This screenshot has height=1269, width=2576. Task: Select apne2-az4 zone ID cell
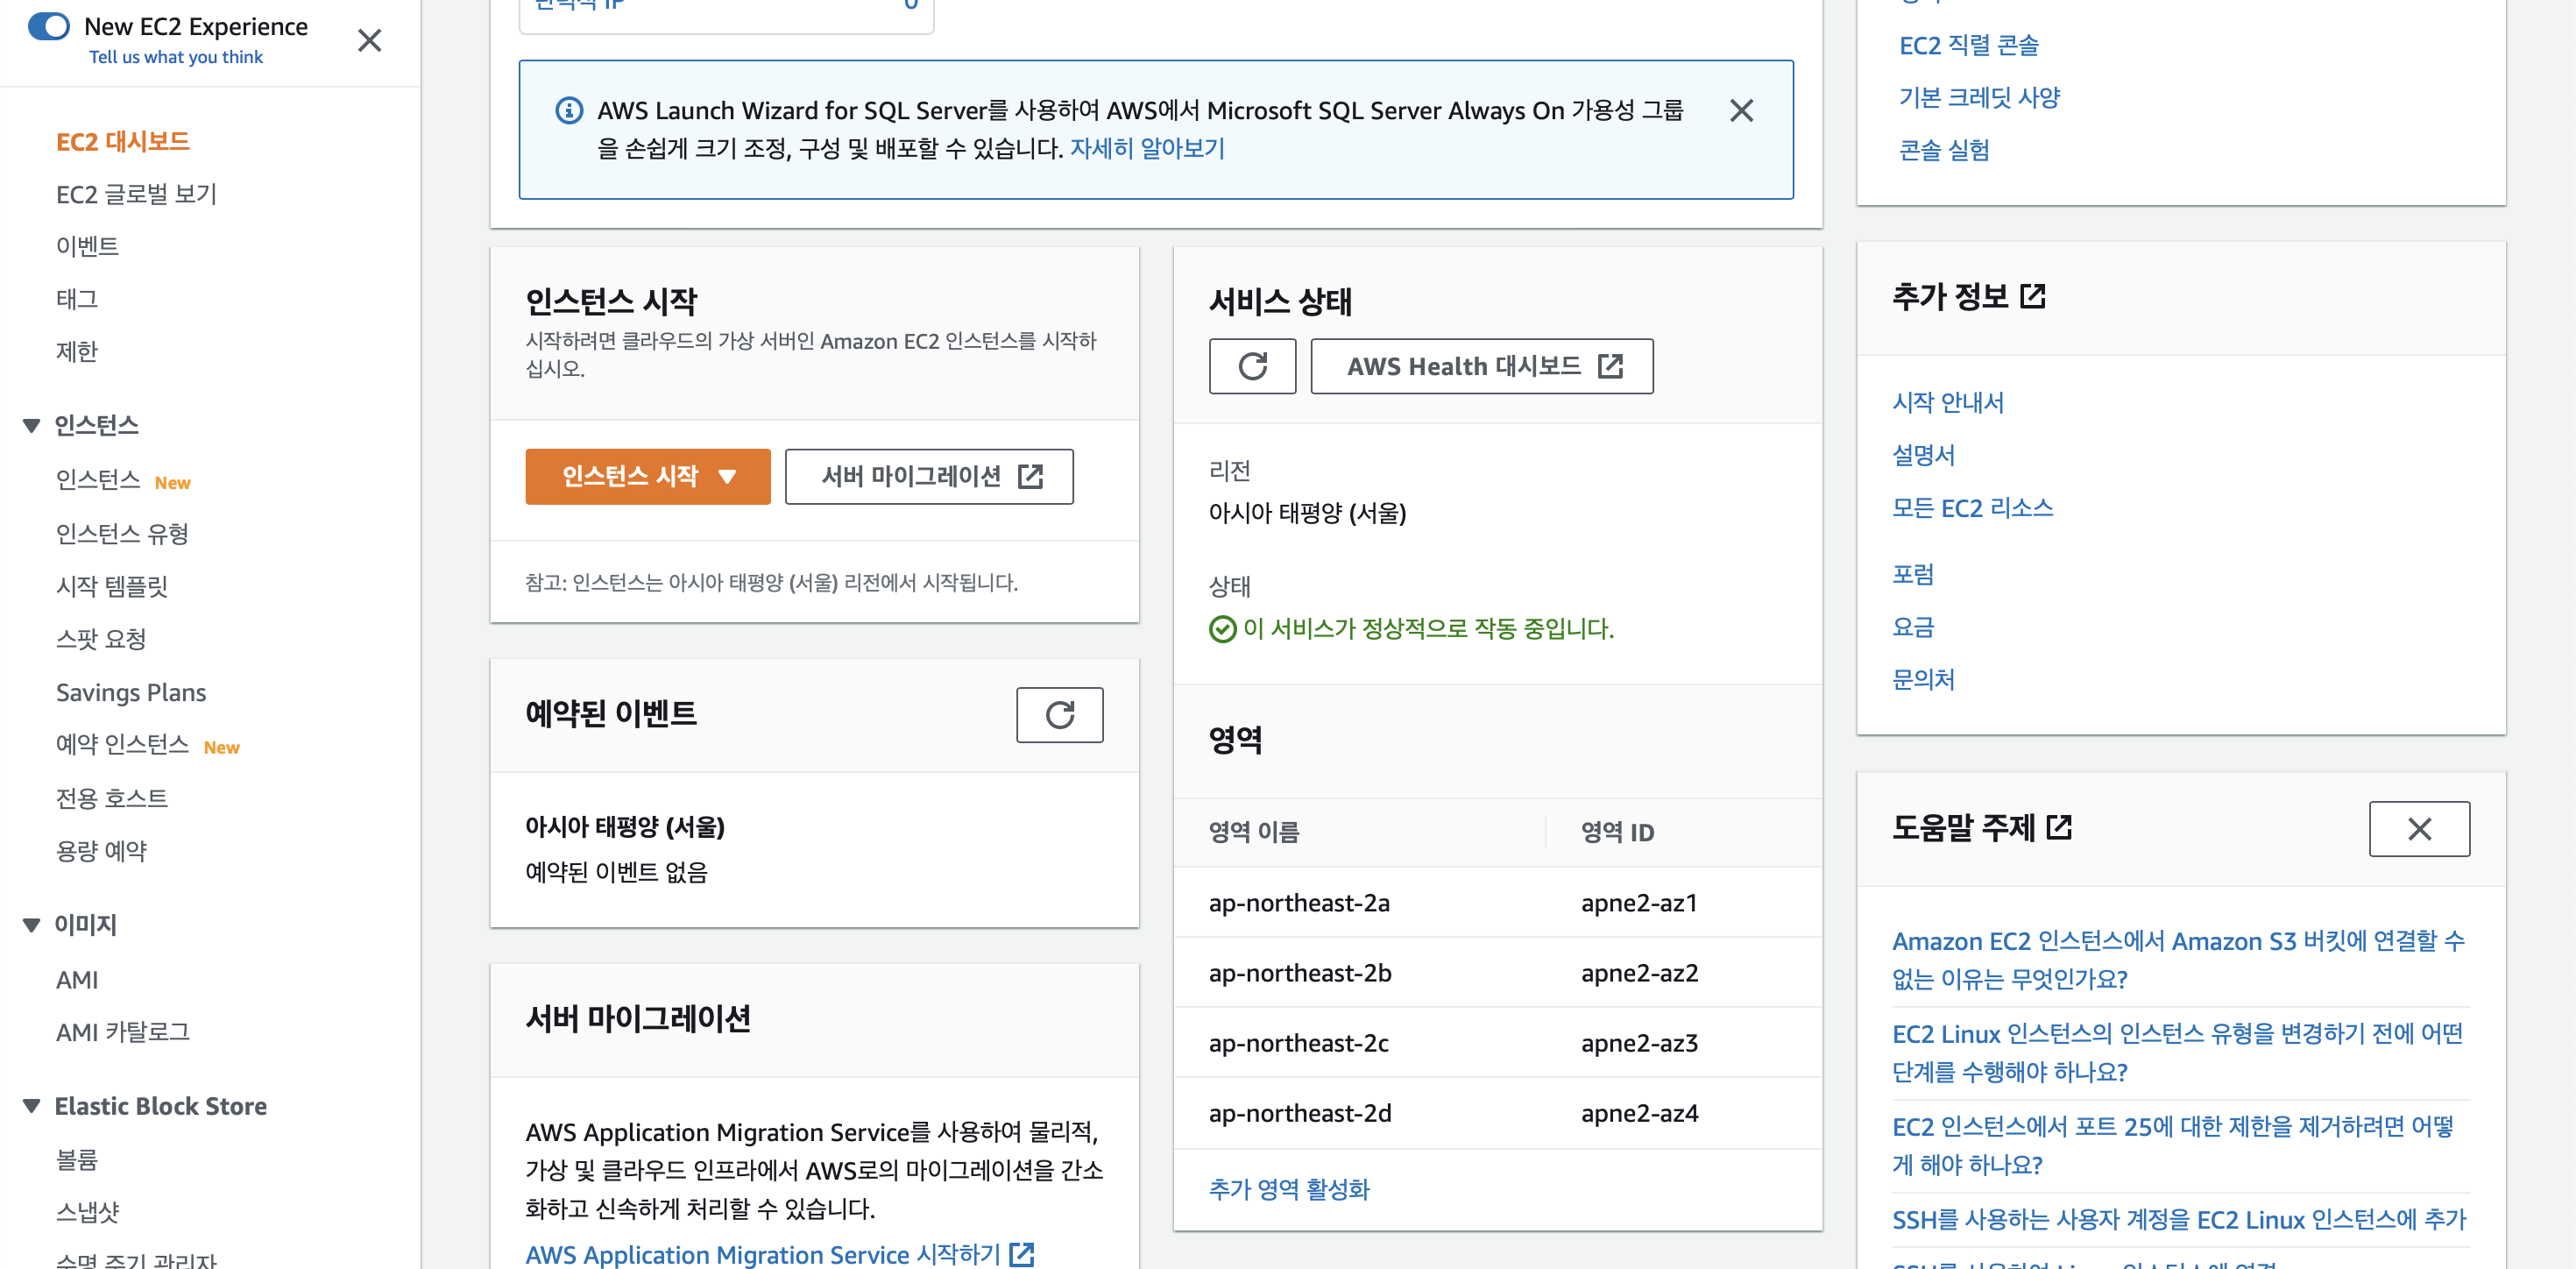pos(1640,1113)
